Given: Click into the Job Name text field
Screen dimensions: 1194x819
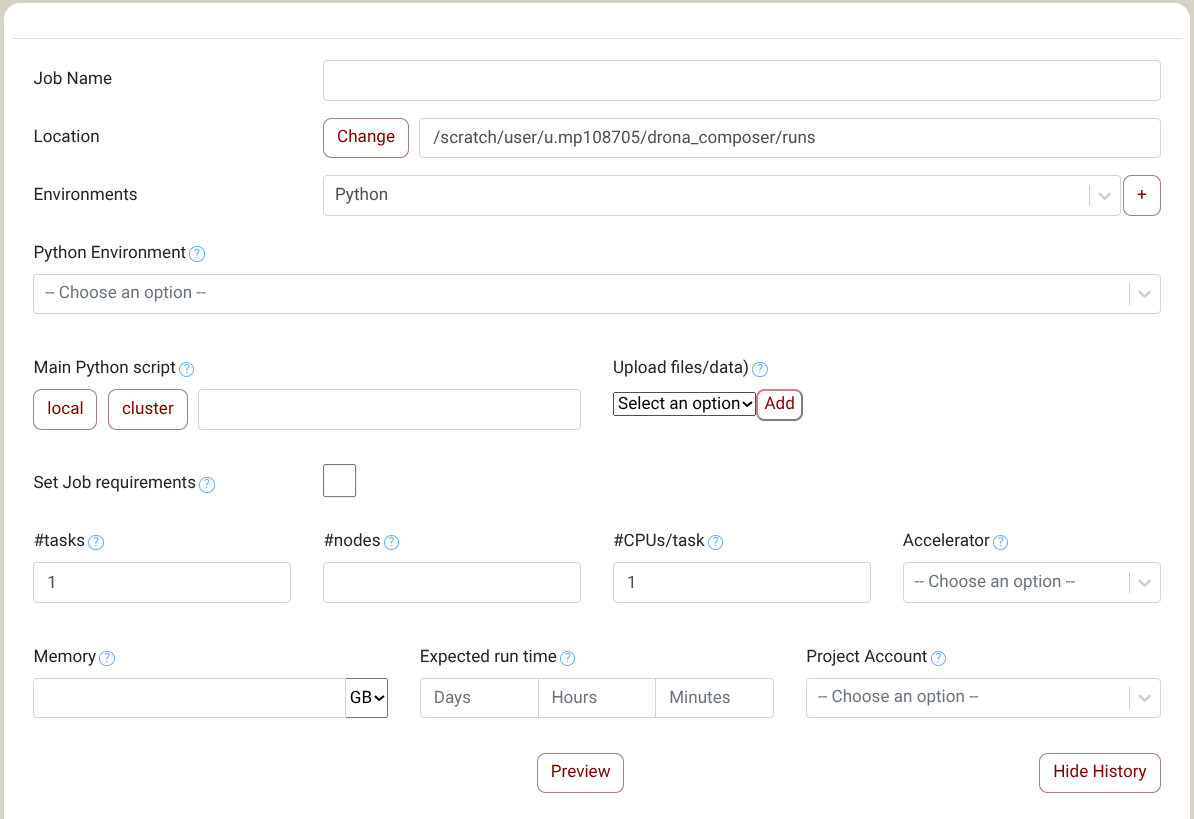Looking at the screenshot, I should click(741, 81).
